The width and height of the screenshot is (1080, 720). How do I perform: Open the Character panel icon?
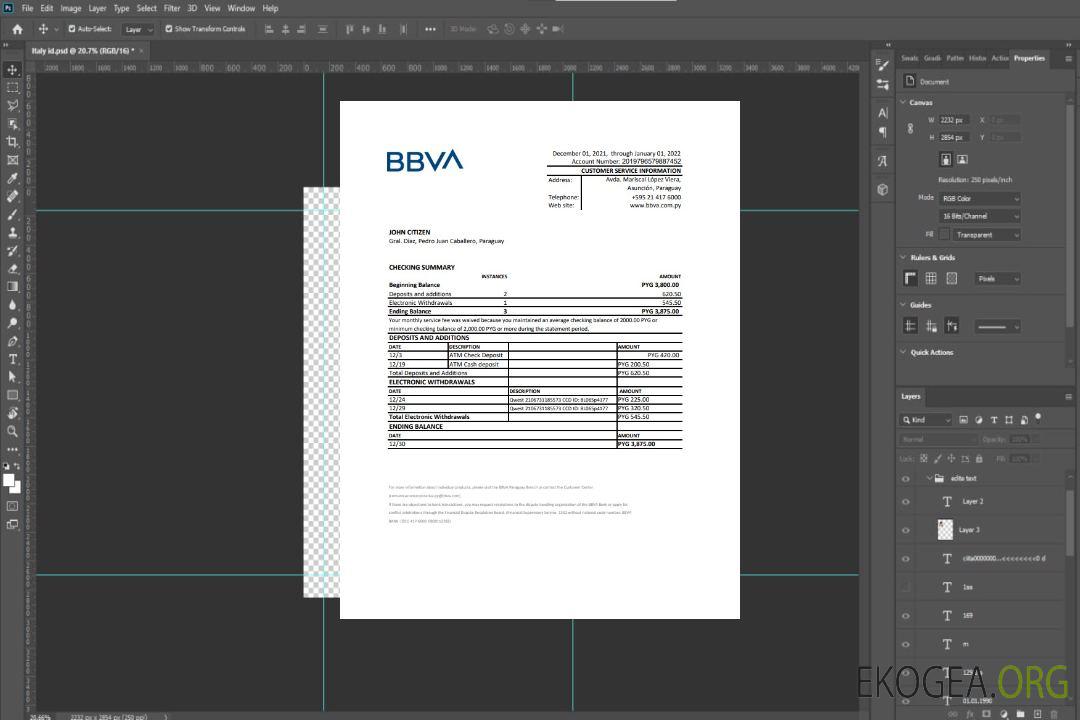pos(883,113)
